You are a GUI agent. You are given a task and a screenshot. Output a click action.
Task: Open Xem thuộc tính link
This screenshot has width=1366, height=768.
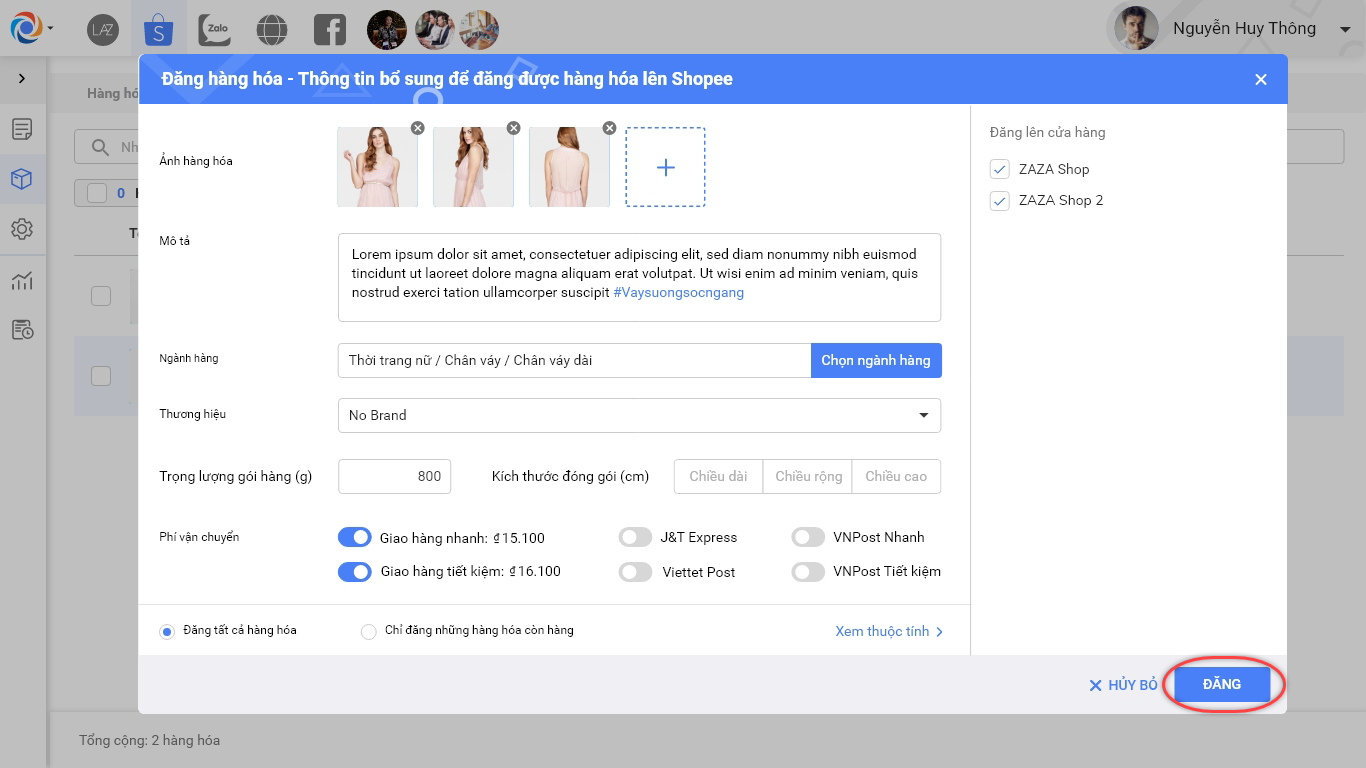(x=889, y=631)
